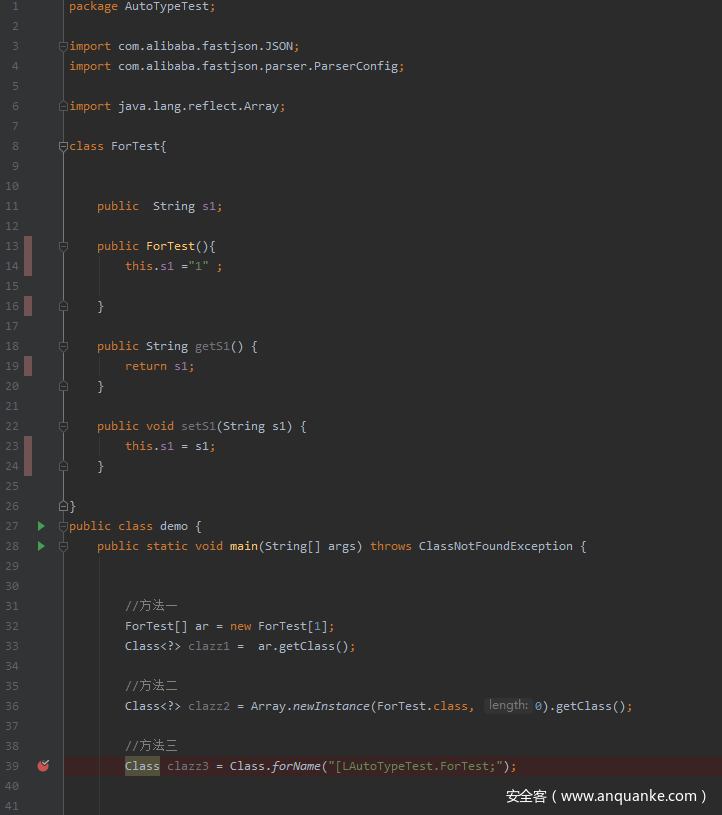Click the run icon beside main method
This screenshot has width=722, height=815.
[x=41, y=546]
